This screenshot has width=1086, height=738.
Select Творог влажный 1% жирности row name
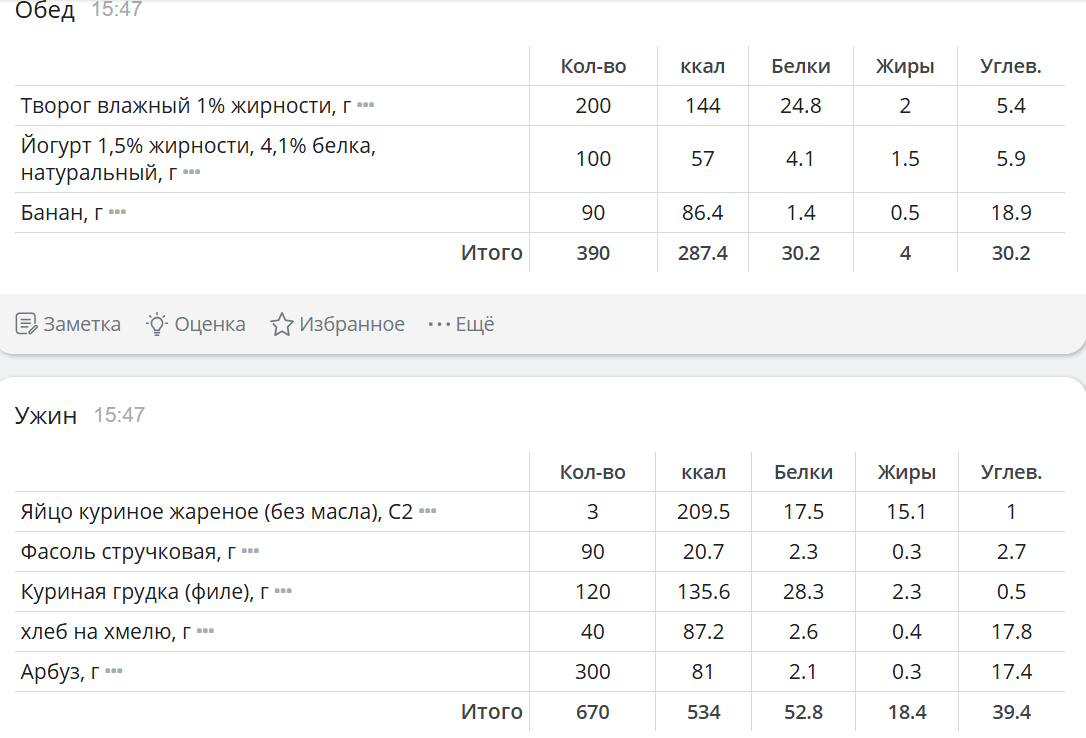coord(186,105)
